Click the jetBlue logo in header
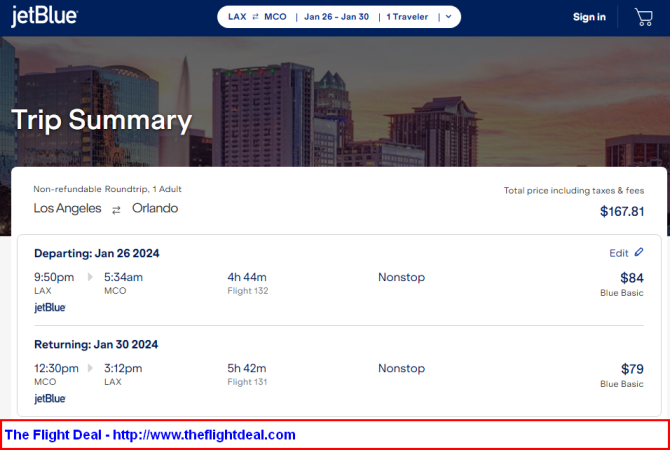Viewport: 670px width, 450px height. click(x=44, y=16)
